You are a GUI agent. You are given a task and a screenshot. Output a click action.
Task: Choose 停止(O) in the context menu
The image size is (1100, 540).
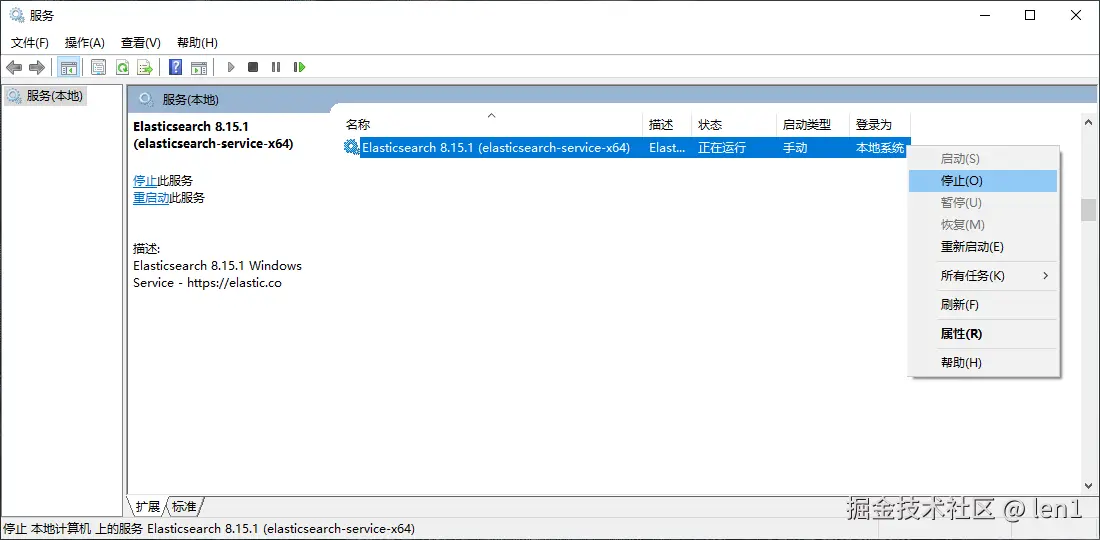point(983,180)
